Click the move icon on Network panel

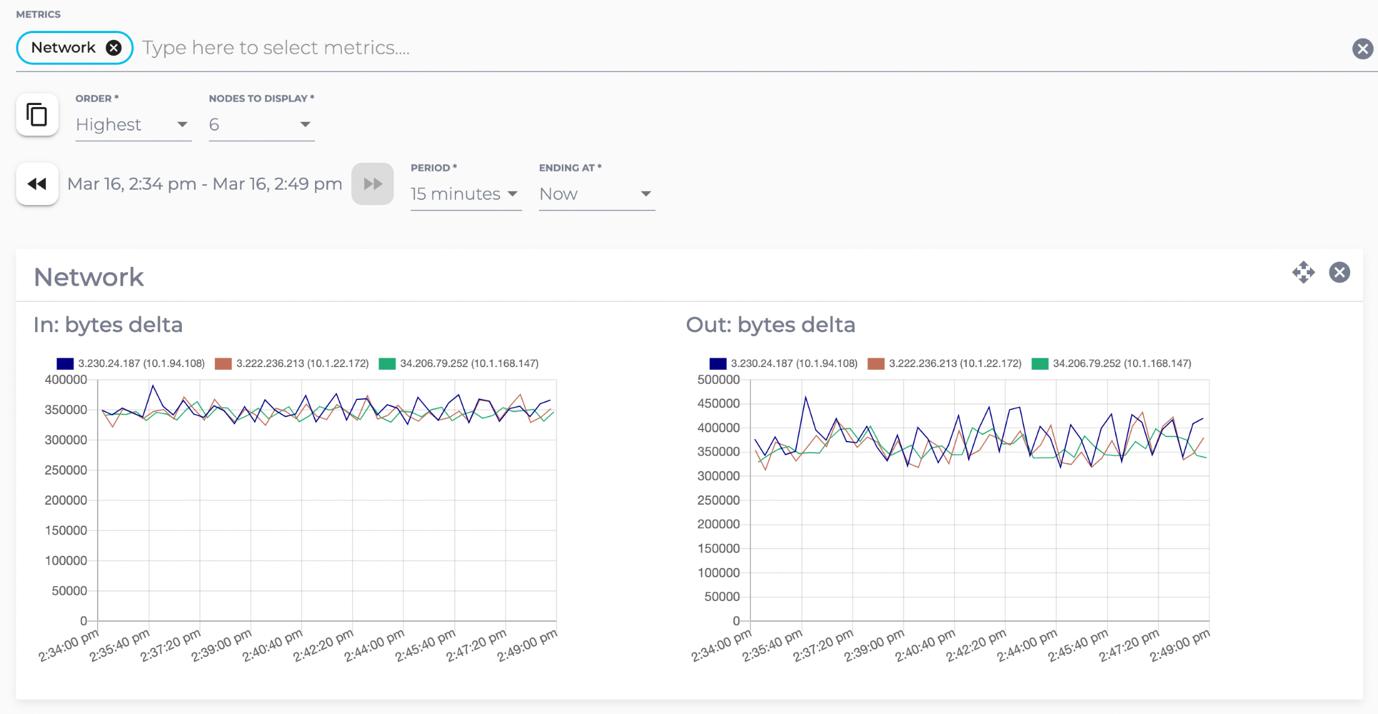click(1303, 272)
